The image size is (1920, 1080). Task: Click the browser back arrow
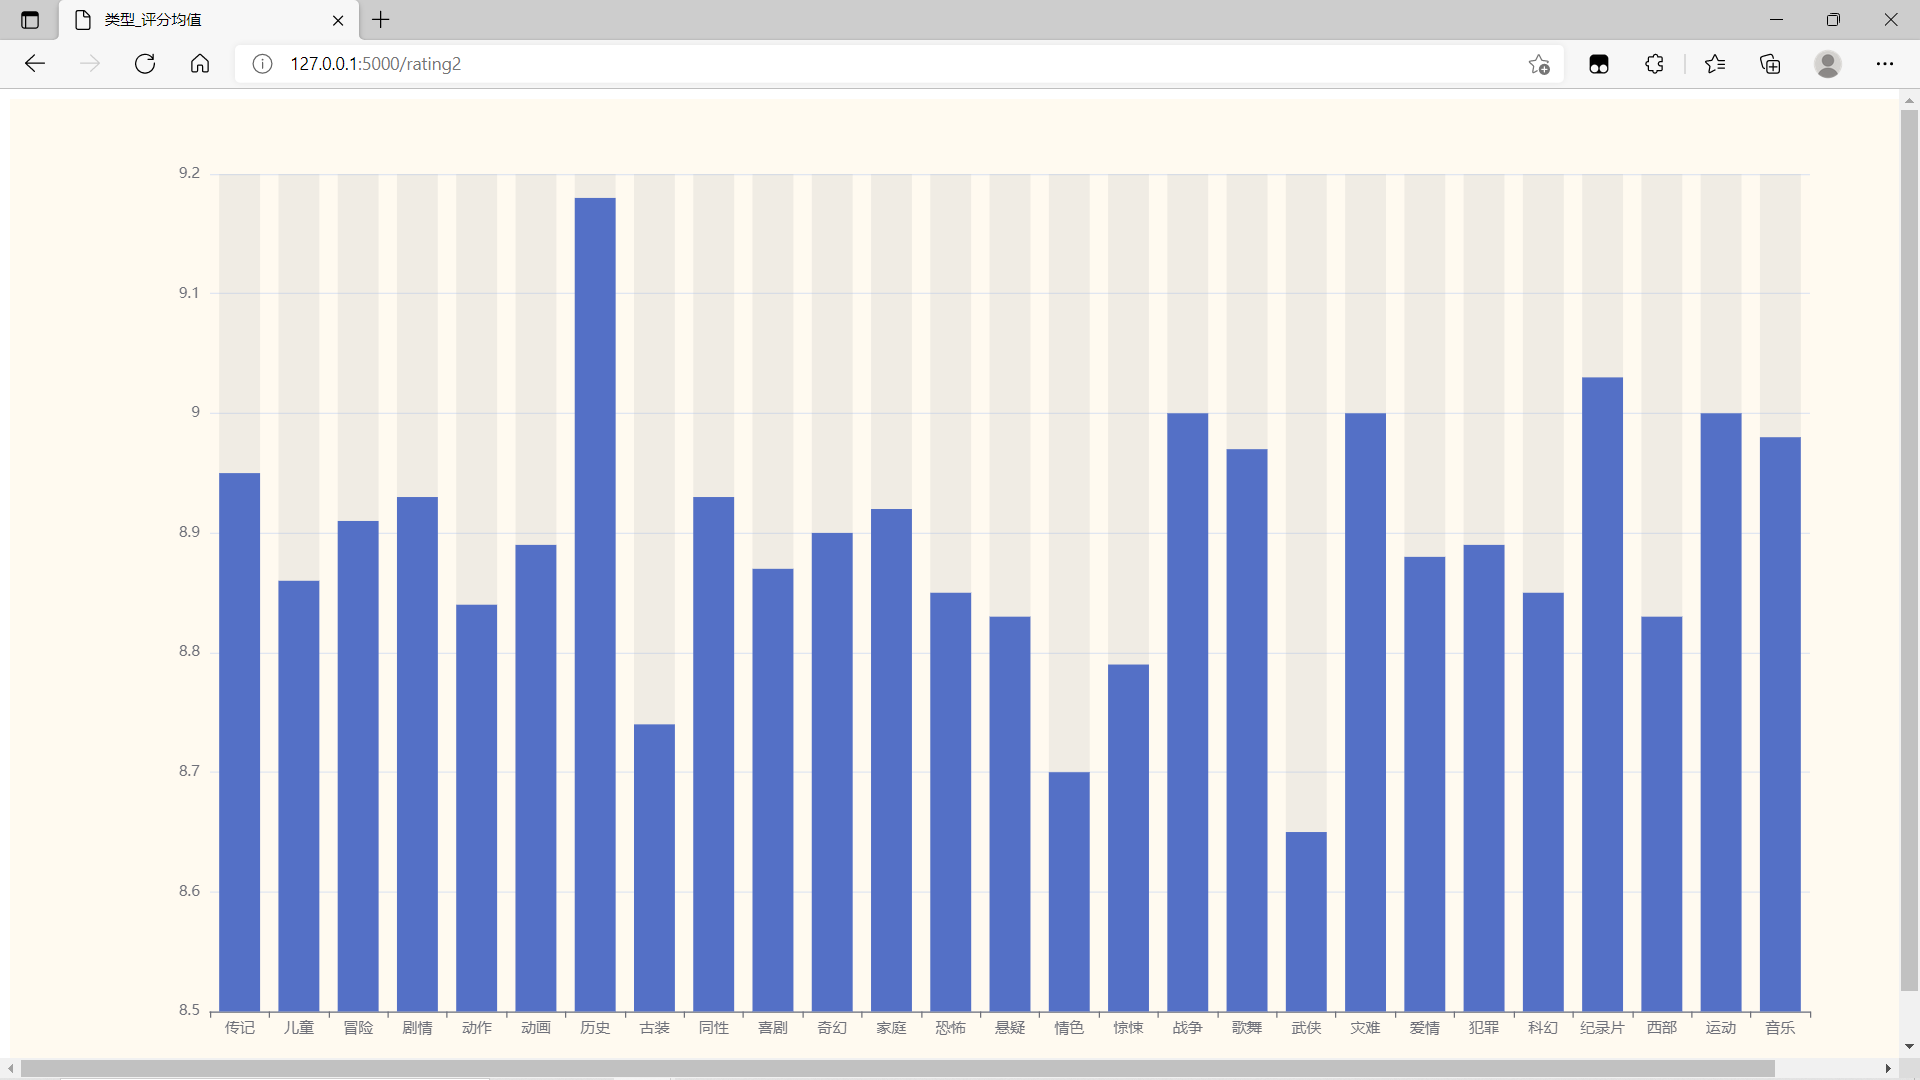[x=35, y=64]
